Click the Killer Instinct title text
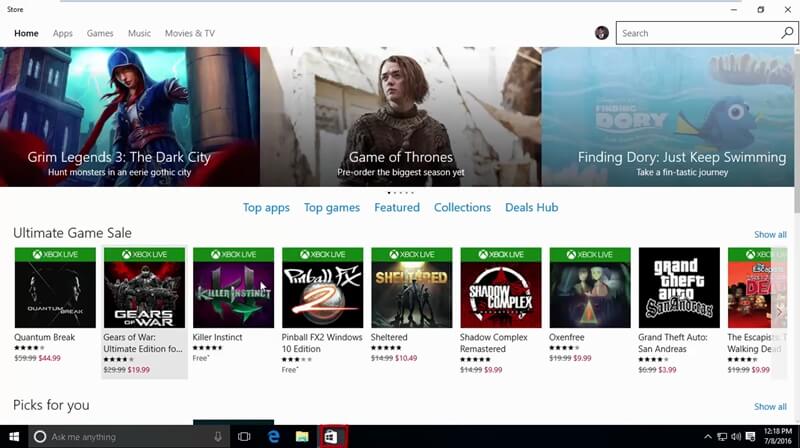Screen dimensions: 800x448 pos(217,337)
